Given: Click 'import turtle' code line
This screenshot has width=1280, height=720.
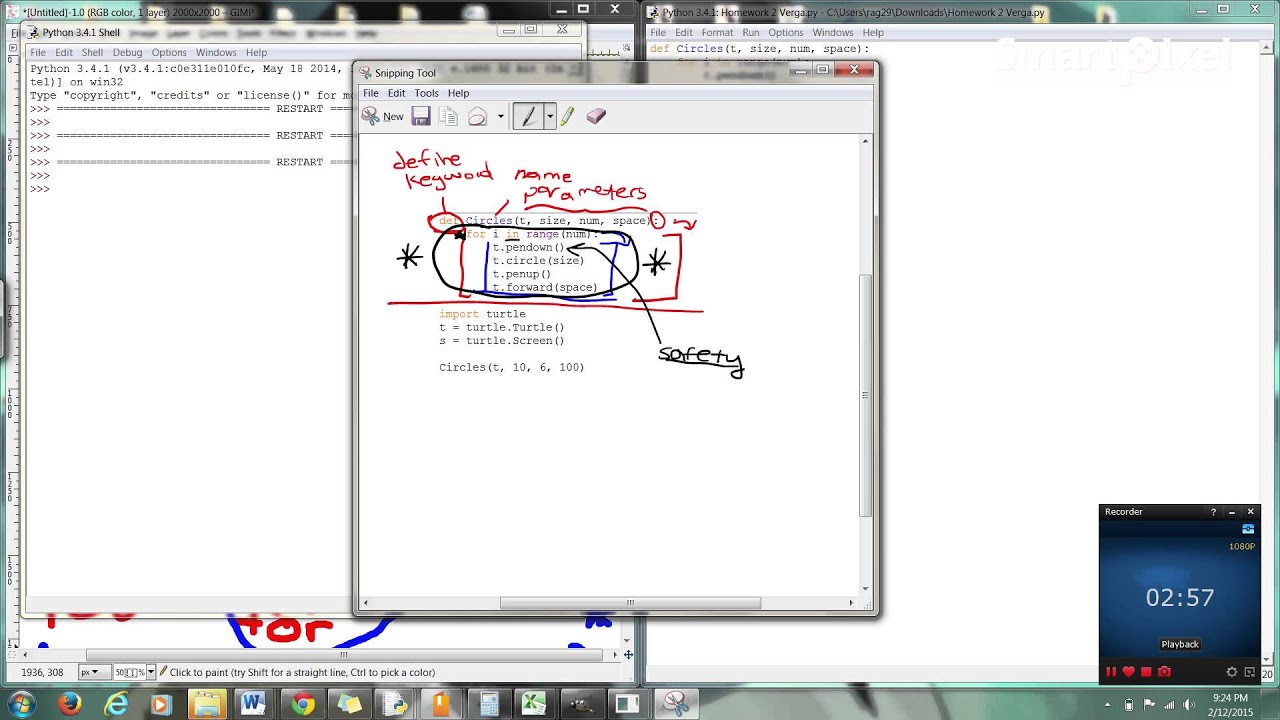Looking at the screenshot, I should click(x=482, y=314).
